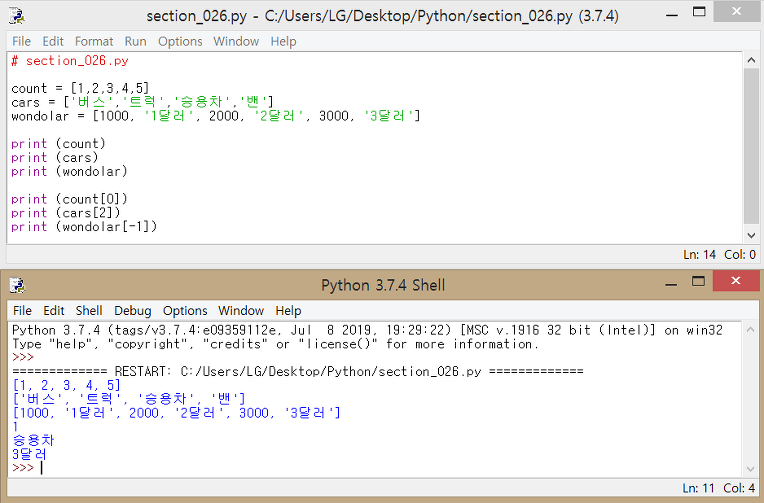
Task: Click the code line 'print (wondolar[-1])'
Action: (x=84, y=227)
